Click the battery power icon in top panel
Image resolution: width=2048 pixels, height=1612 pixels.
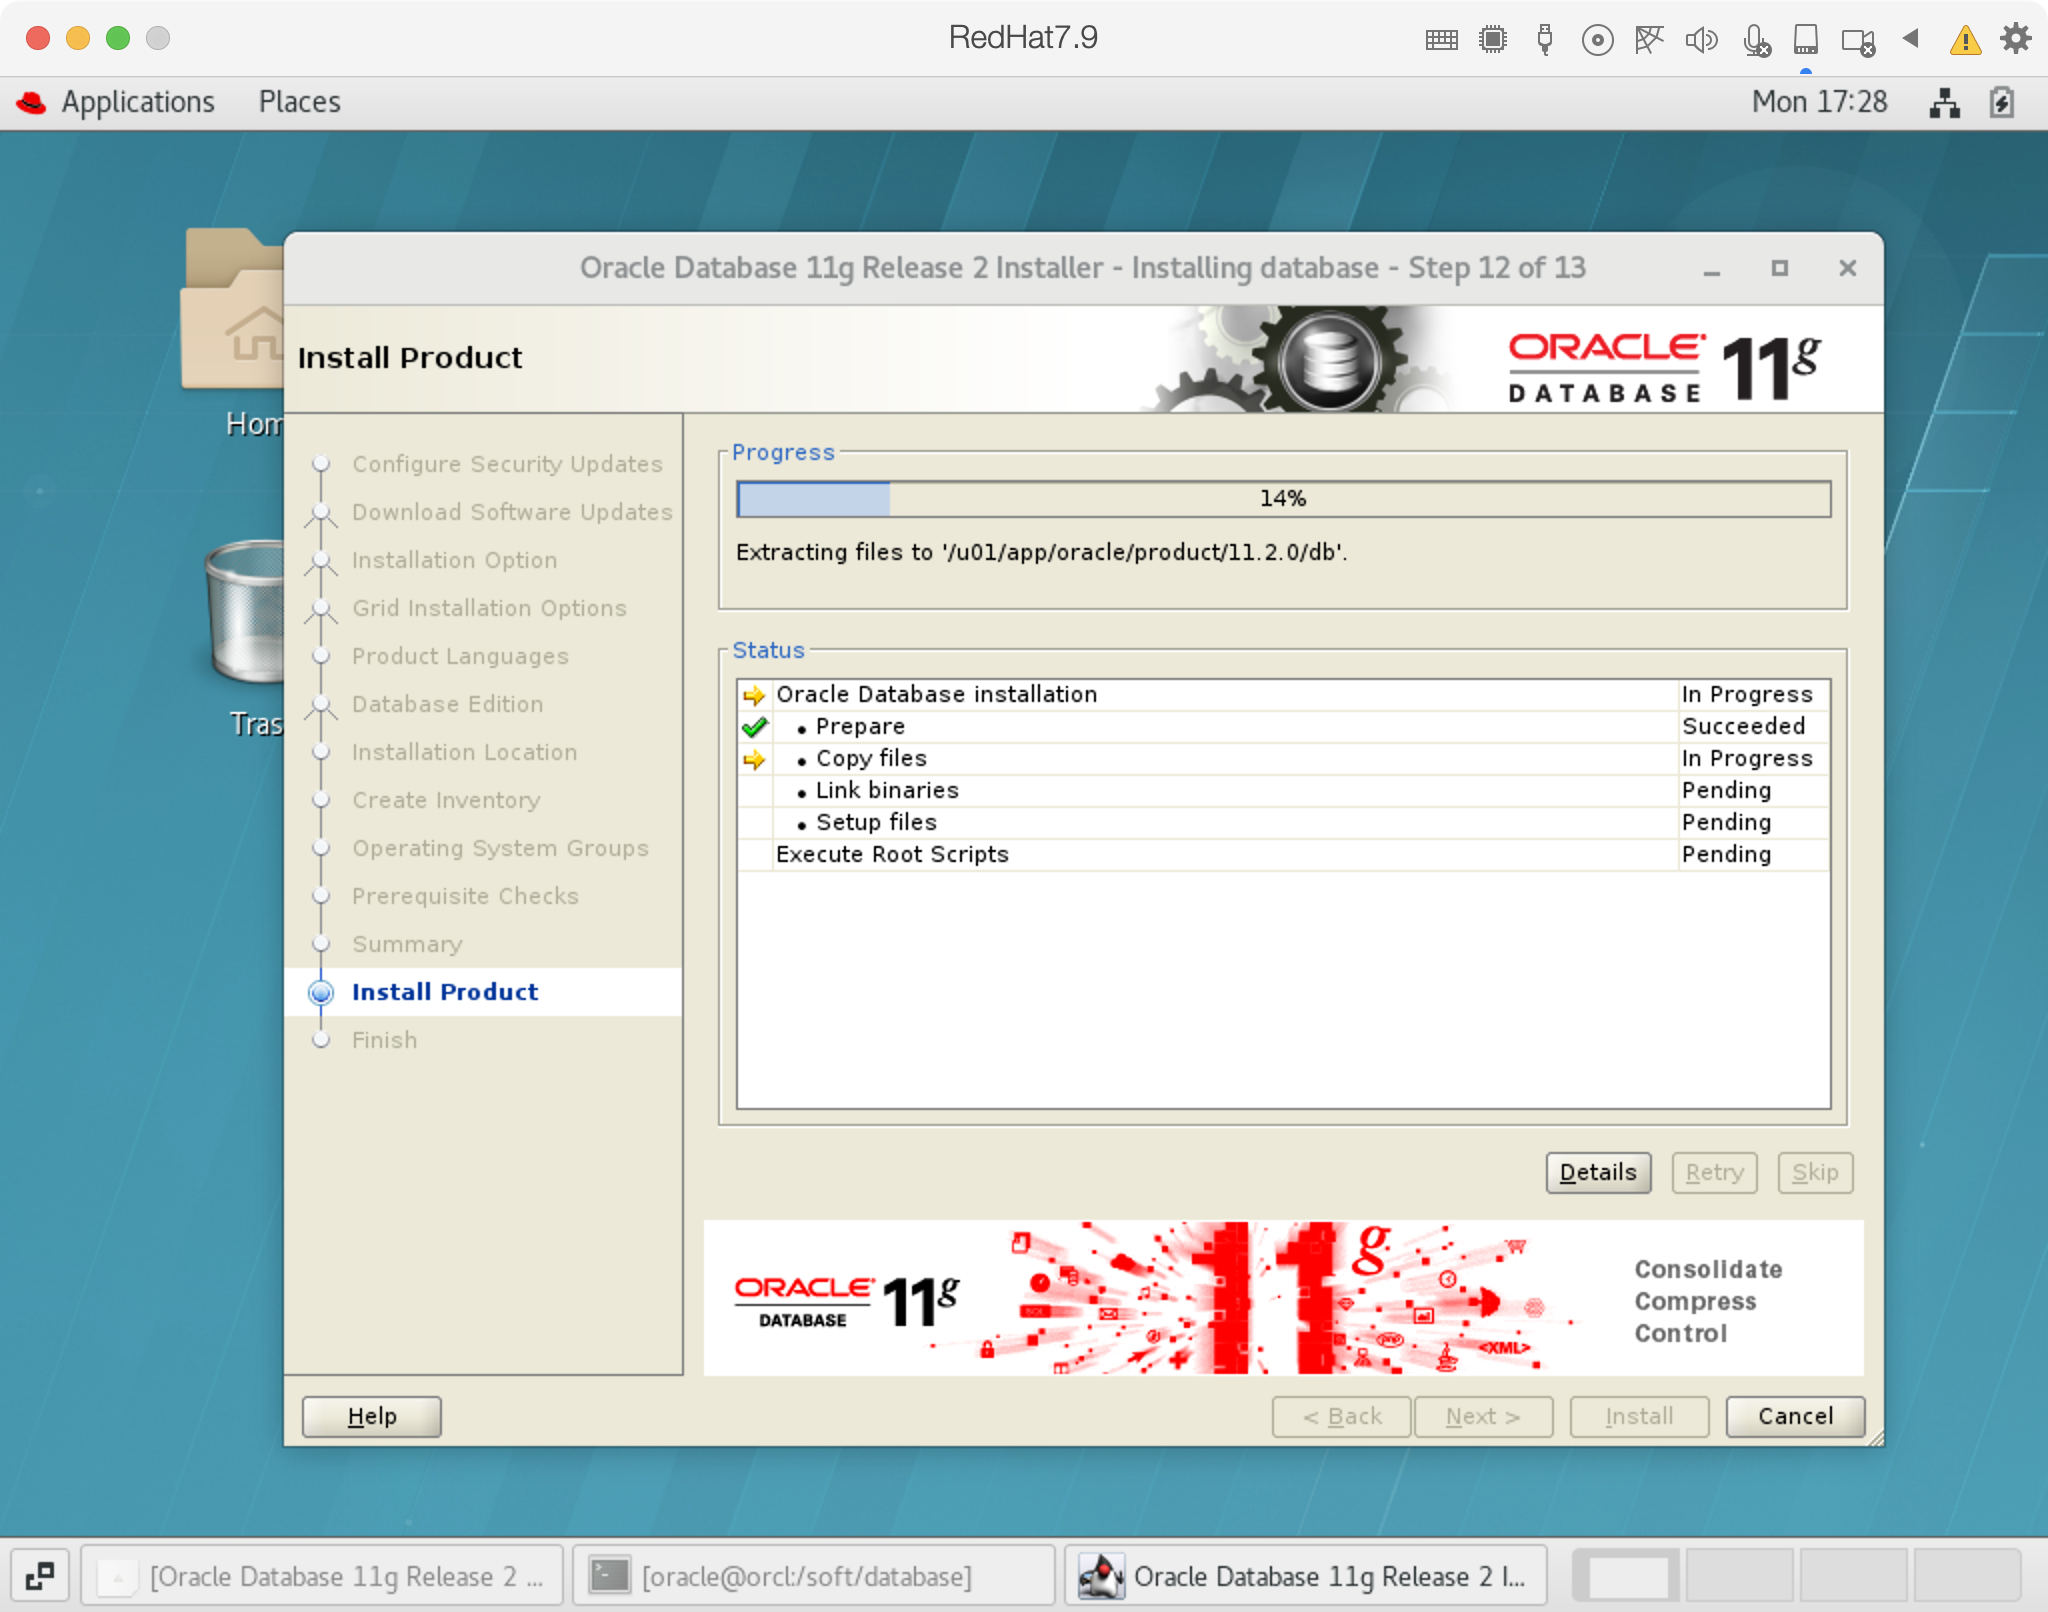coord(2002,102)
